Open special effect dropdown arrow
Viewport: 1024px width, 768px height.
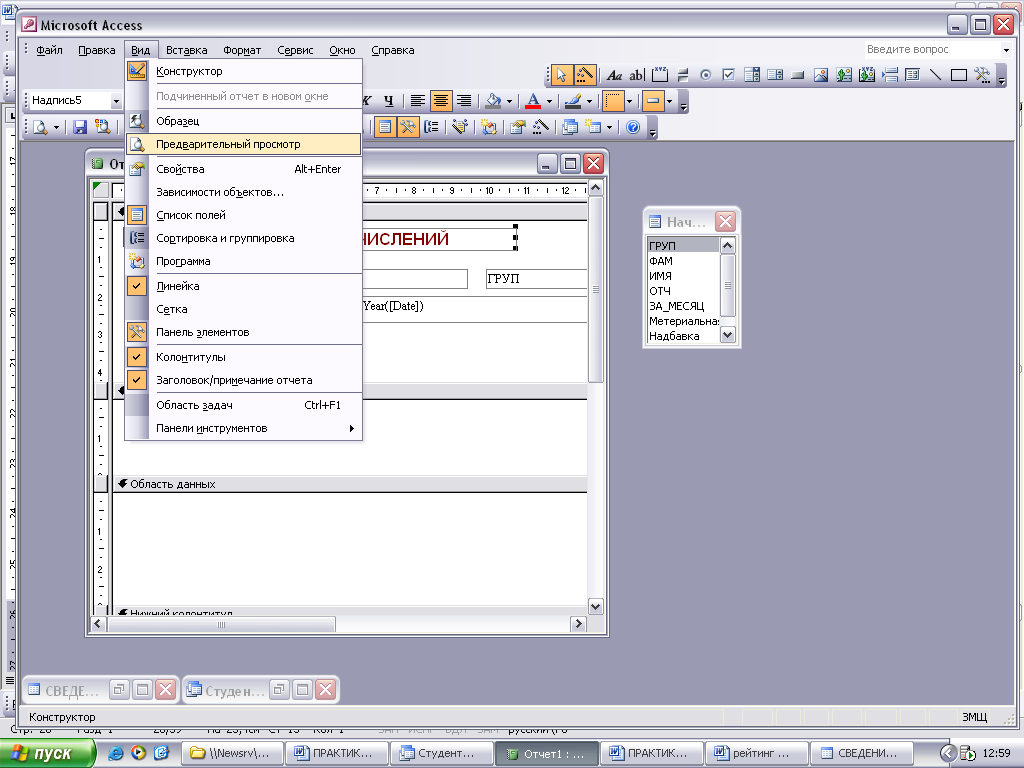click(x=669, y=101)
